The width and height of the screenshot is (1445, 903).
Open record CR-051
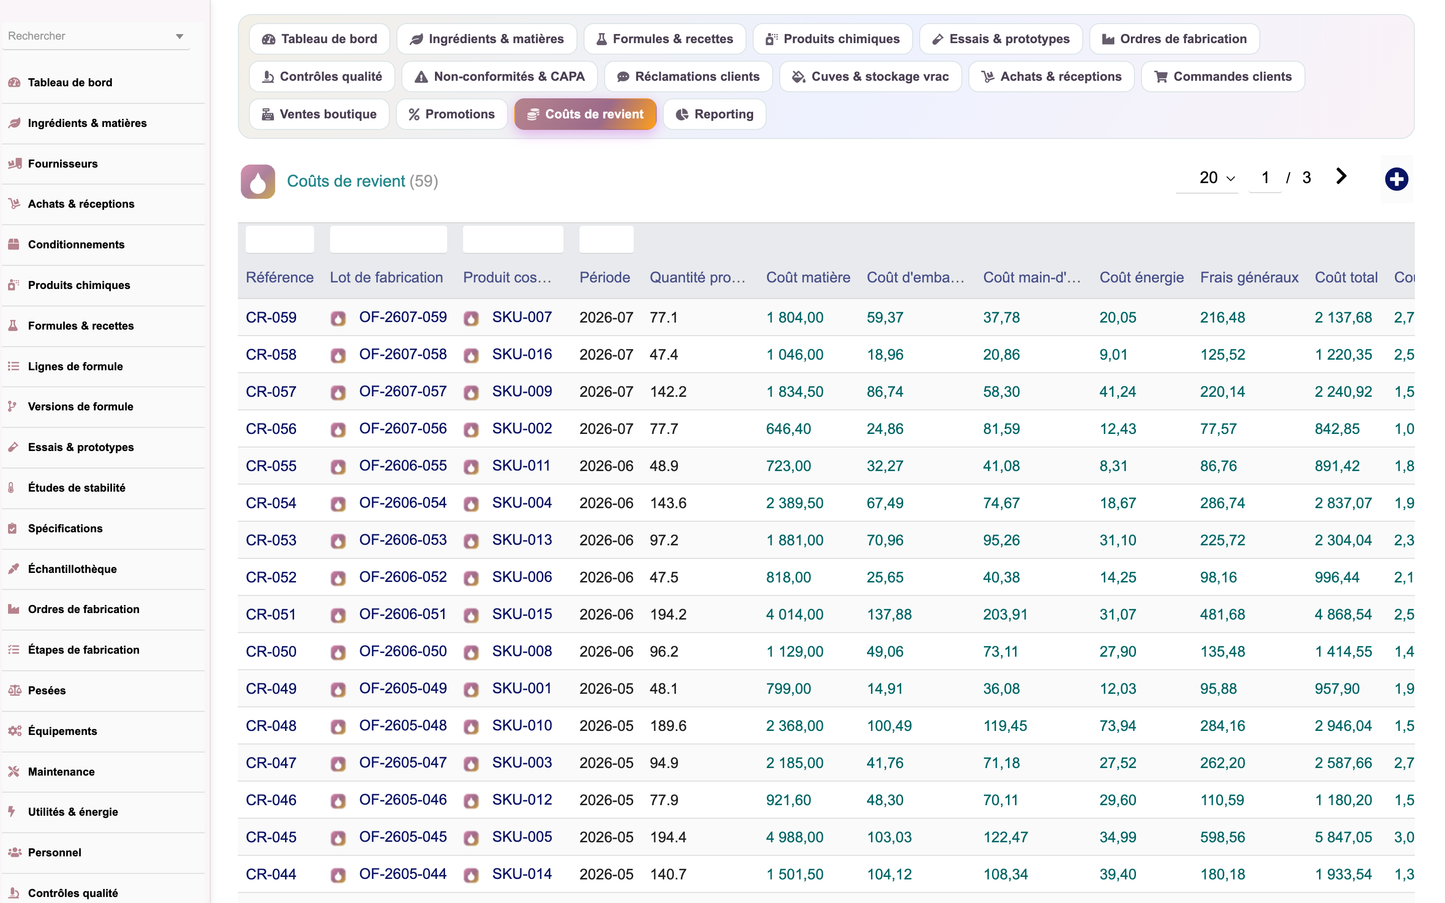(x=271, y=614)
